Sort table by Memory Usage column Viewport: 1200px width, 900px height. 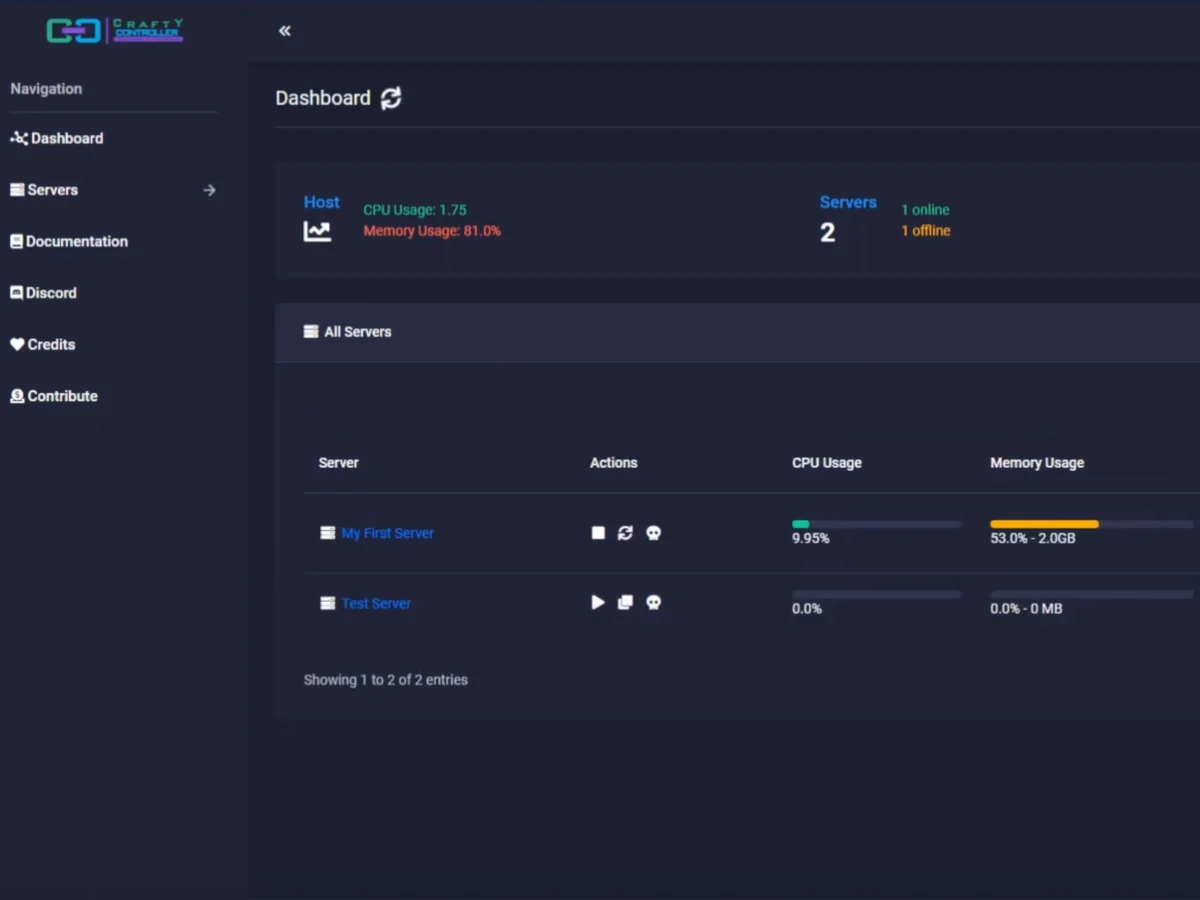coord(1037,463)
